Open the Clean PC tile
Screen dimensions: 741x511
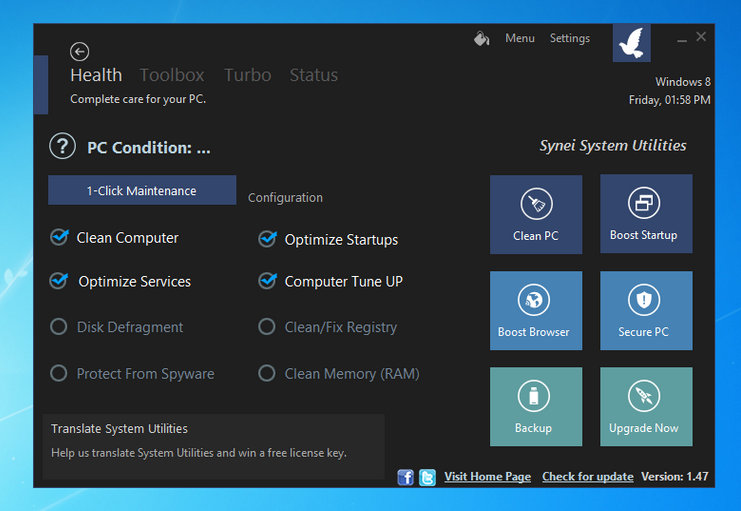(536, 215)
